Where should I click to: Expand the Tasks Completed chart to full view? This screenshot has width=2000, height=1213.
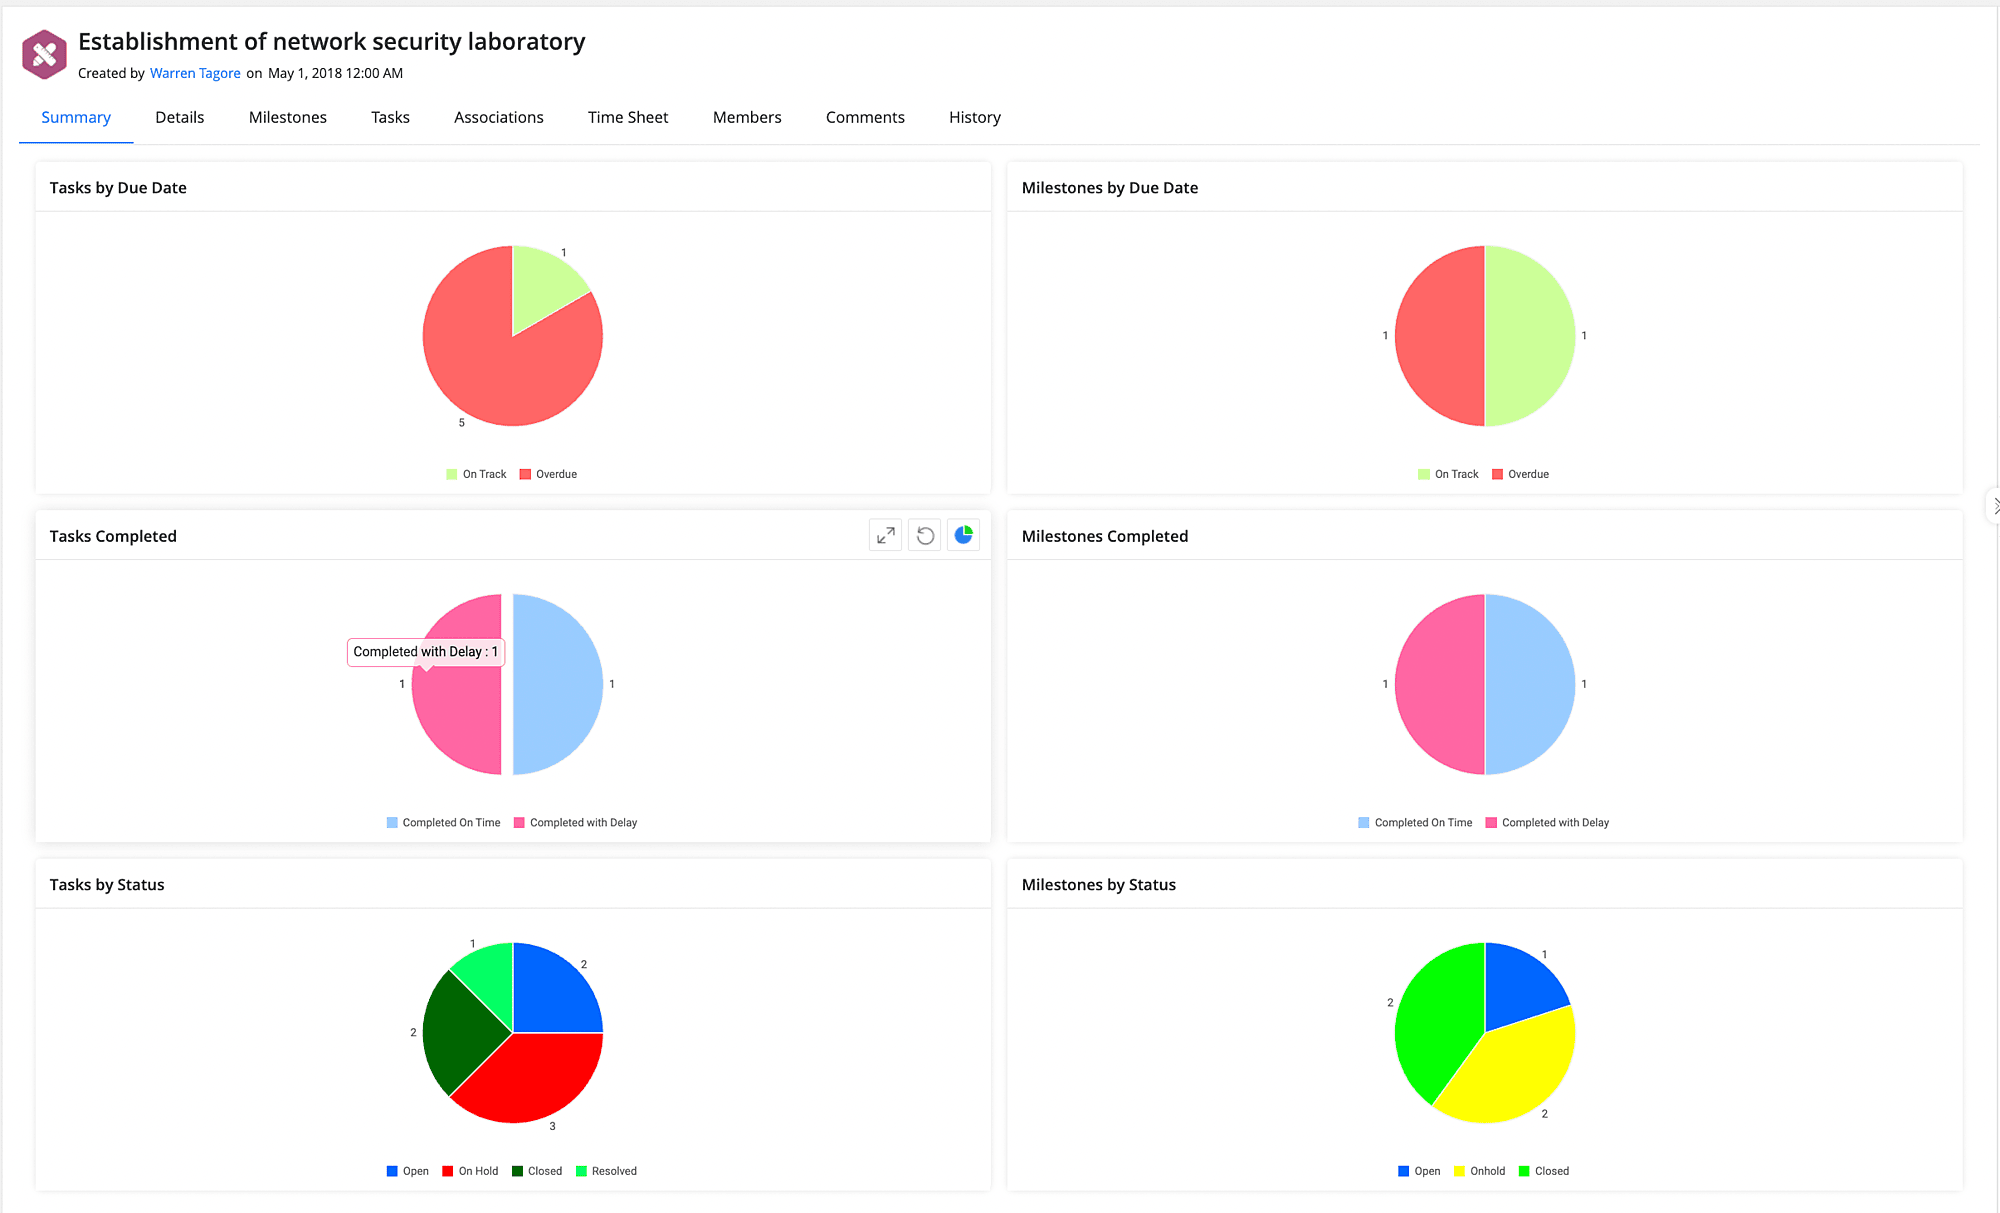(x=885, y=536)
